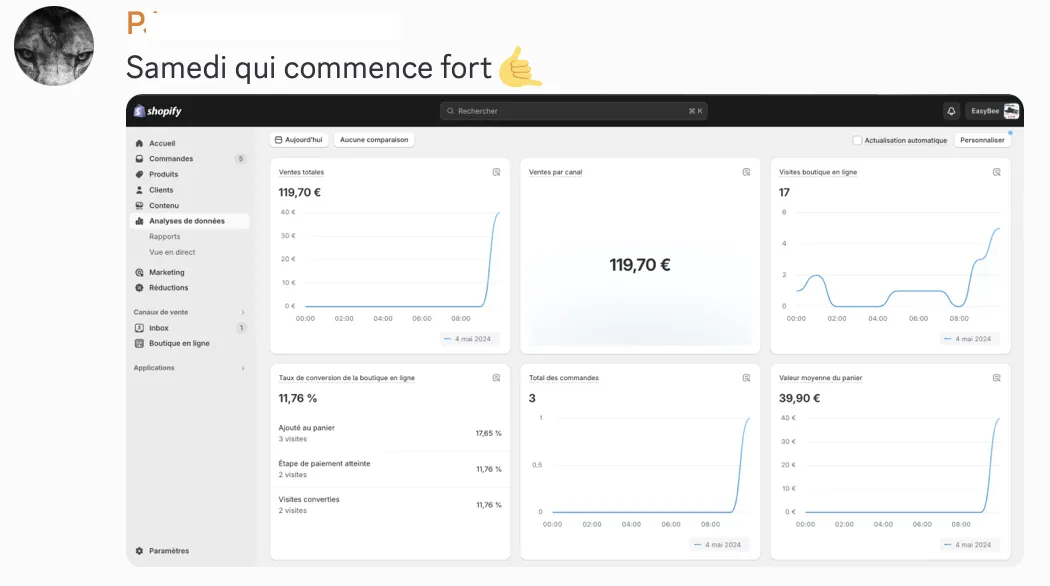Click the 11,76 % conversion rate value
The image size is (1050, 586).
click(297, 398)
